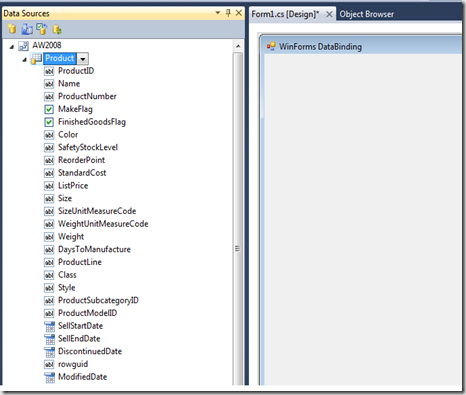The width and height of the screenshot is (466, 395).
Task: Click the textbox icon beside SafetyStockLevel
Action: click(49, 148)
